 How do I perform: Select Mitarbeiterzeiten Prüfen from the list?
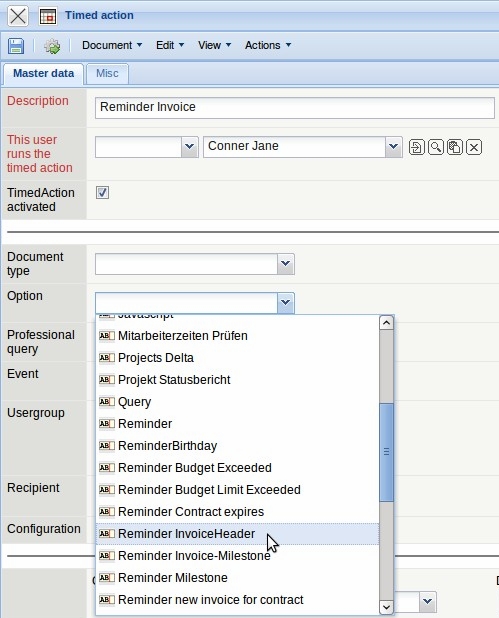pos(237,336)
